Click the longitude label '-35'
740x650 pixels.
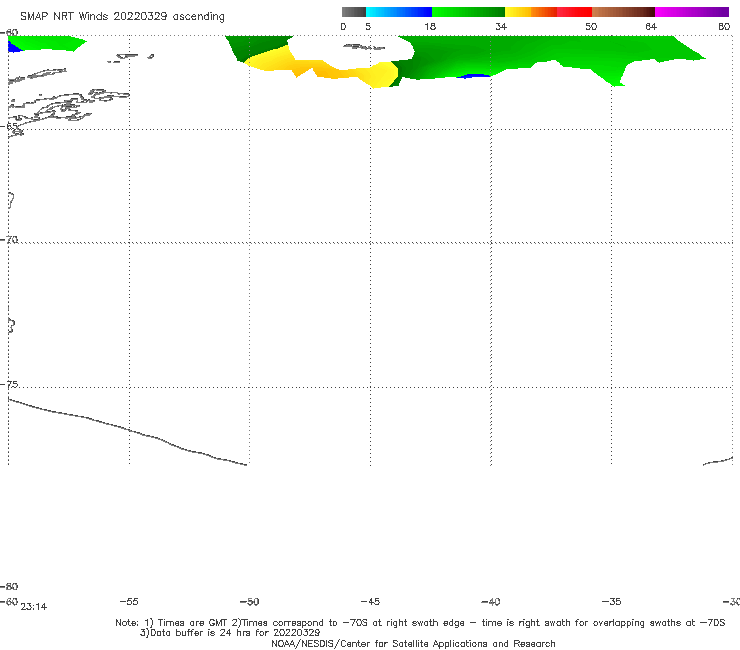click(x=611, y=601)
